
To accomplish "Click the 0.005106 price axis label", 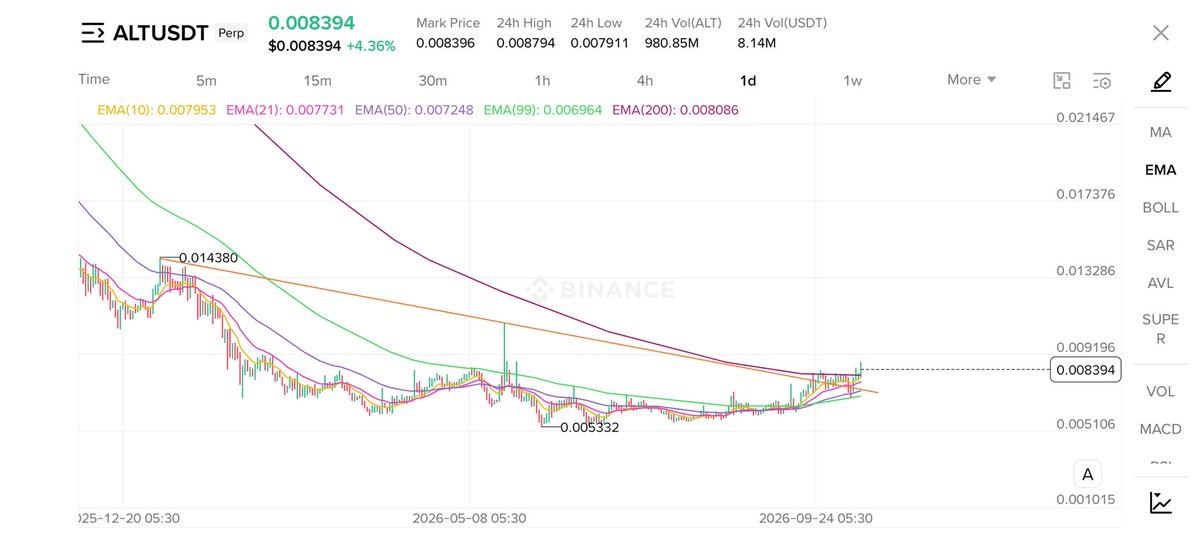I will coord(1085,423).
